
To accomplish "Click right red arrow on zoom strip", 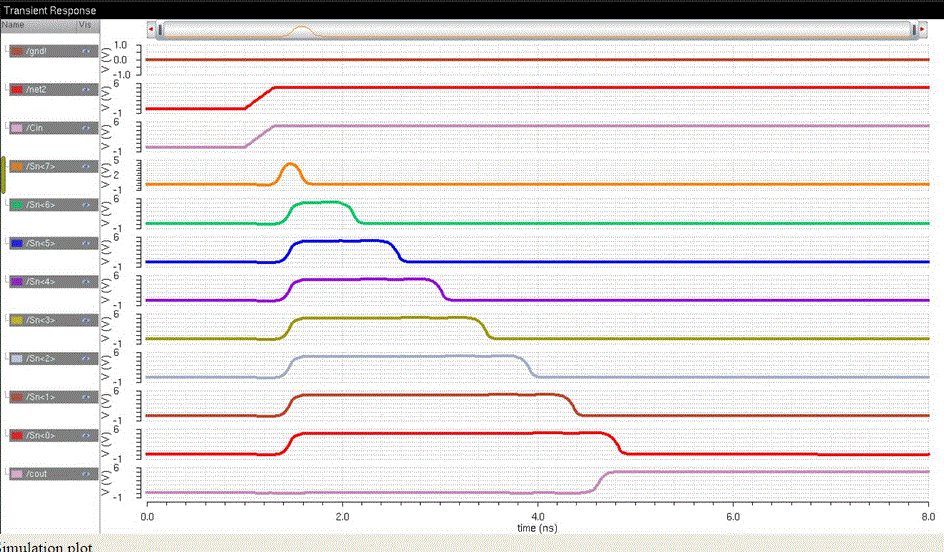I will (923, 31).
